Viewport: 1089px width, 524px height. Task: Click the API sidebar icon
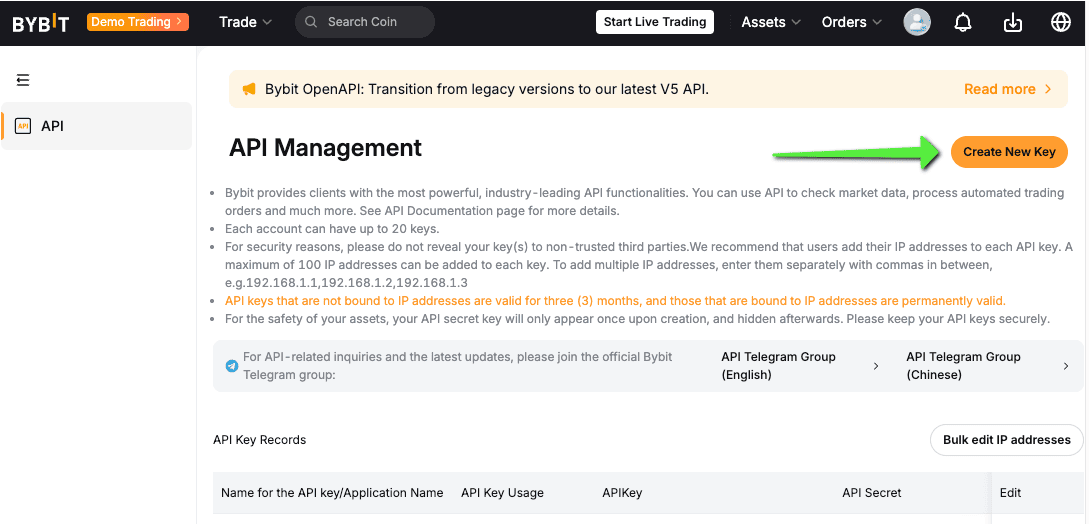click(23, 126)
